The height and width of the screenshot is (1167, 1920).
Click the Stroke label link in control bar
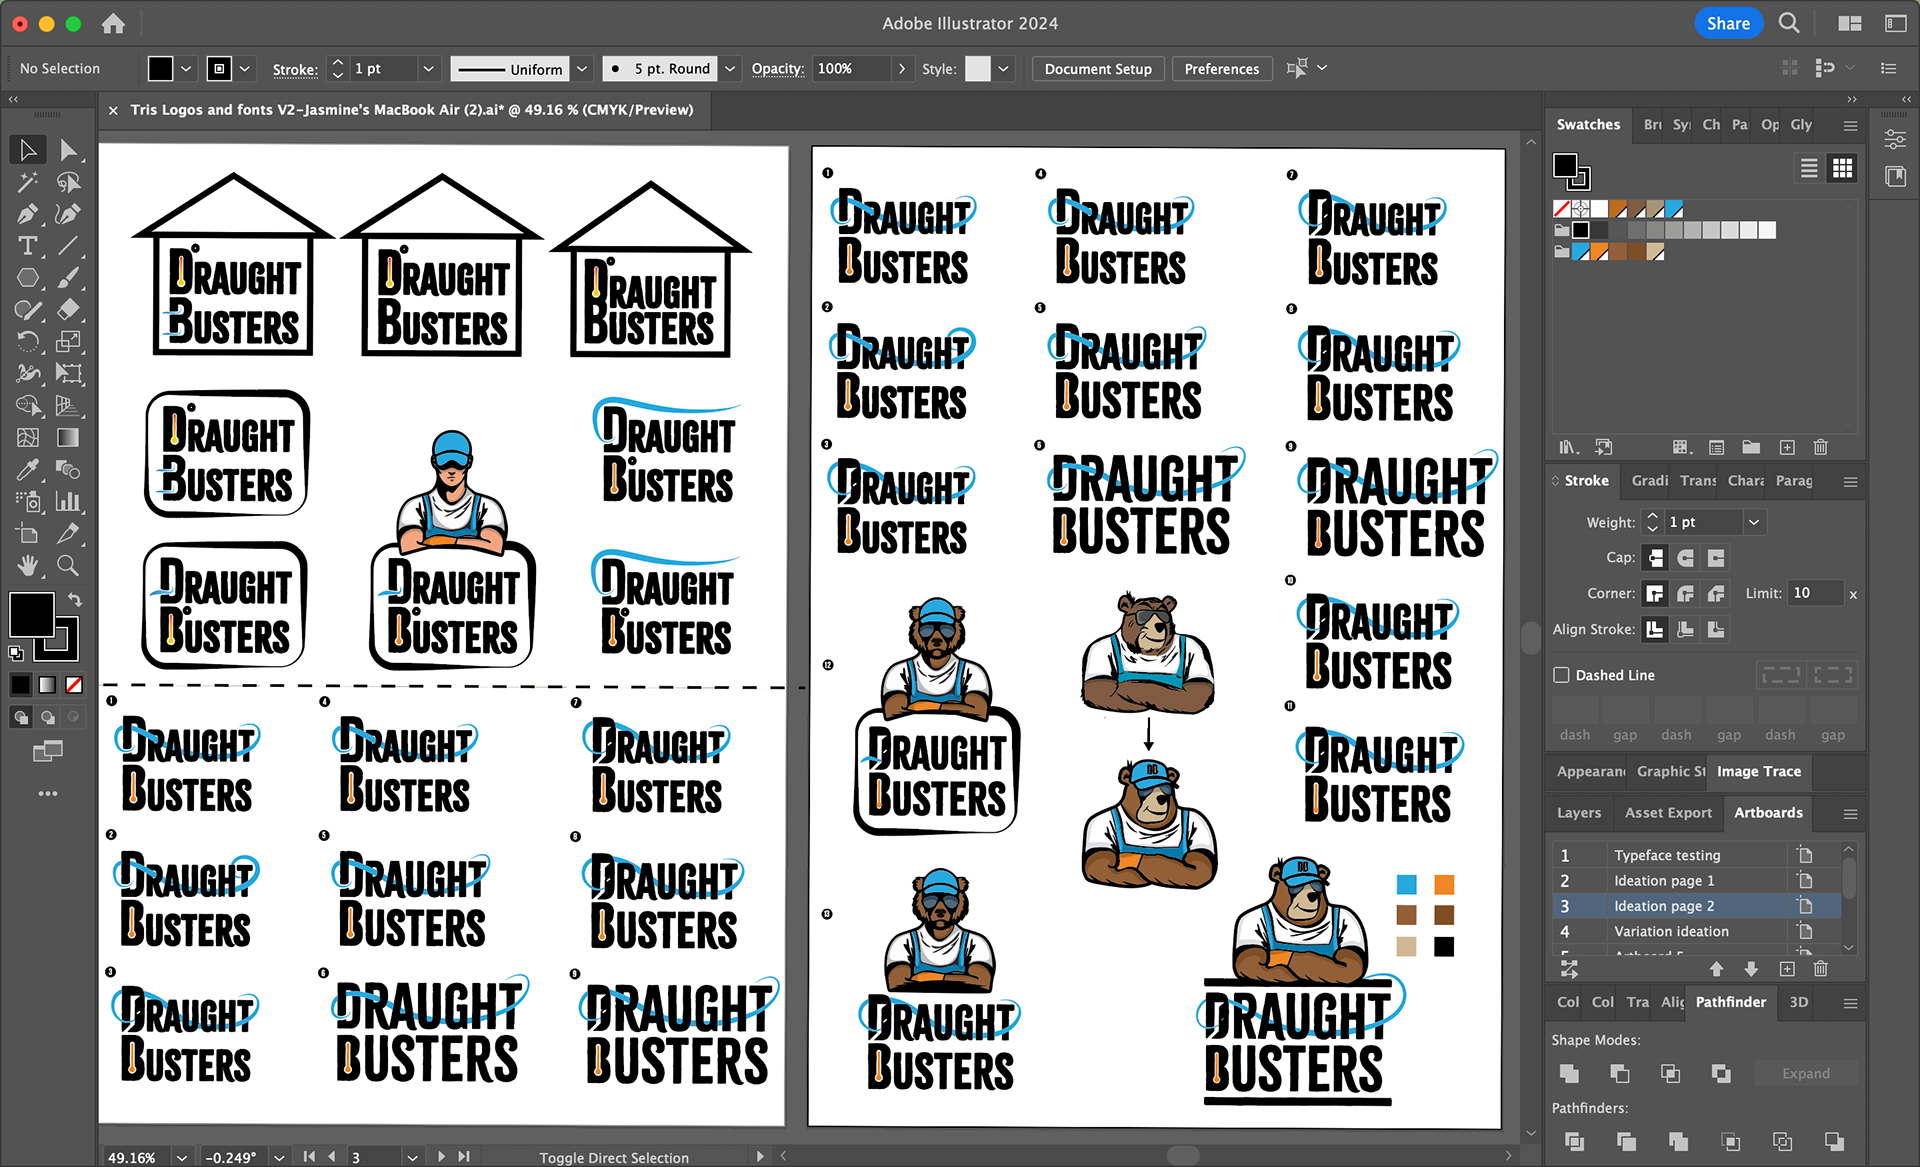pyautogui.click(x=295, y=69)
